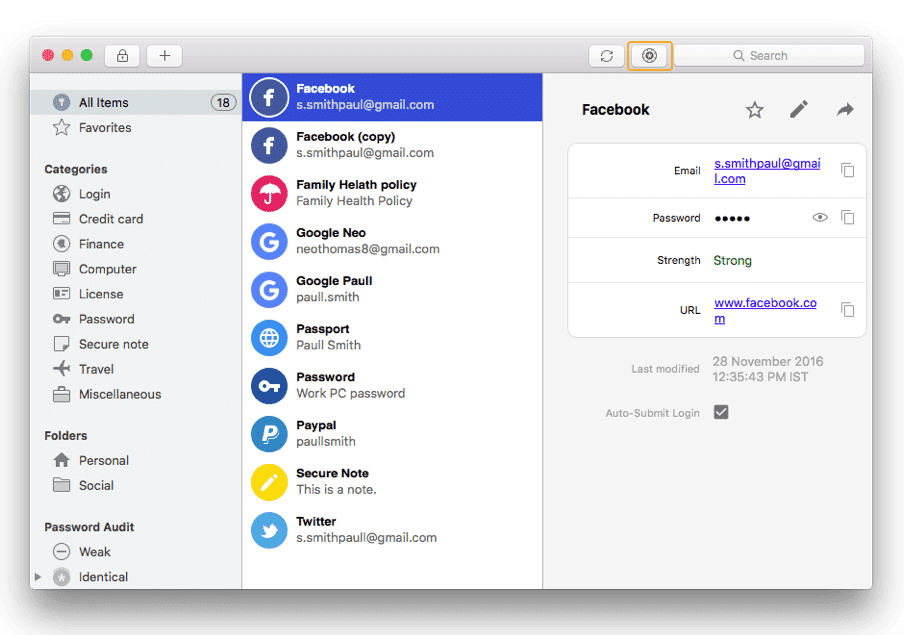904x635 pixels.
Task: Open the www.facebook.com URL link
Action: tap(765, 310)
